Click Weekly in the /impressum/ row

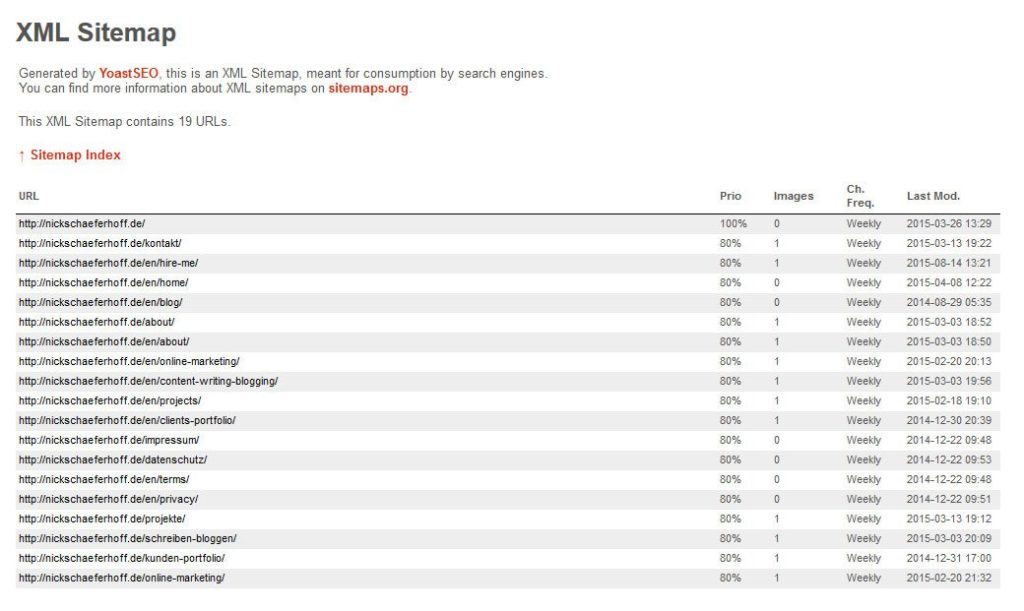click(863, 440)
